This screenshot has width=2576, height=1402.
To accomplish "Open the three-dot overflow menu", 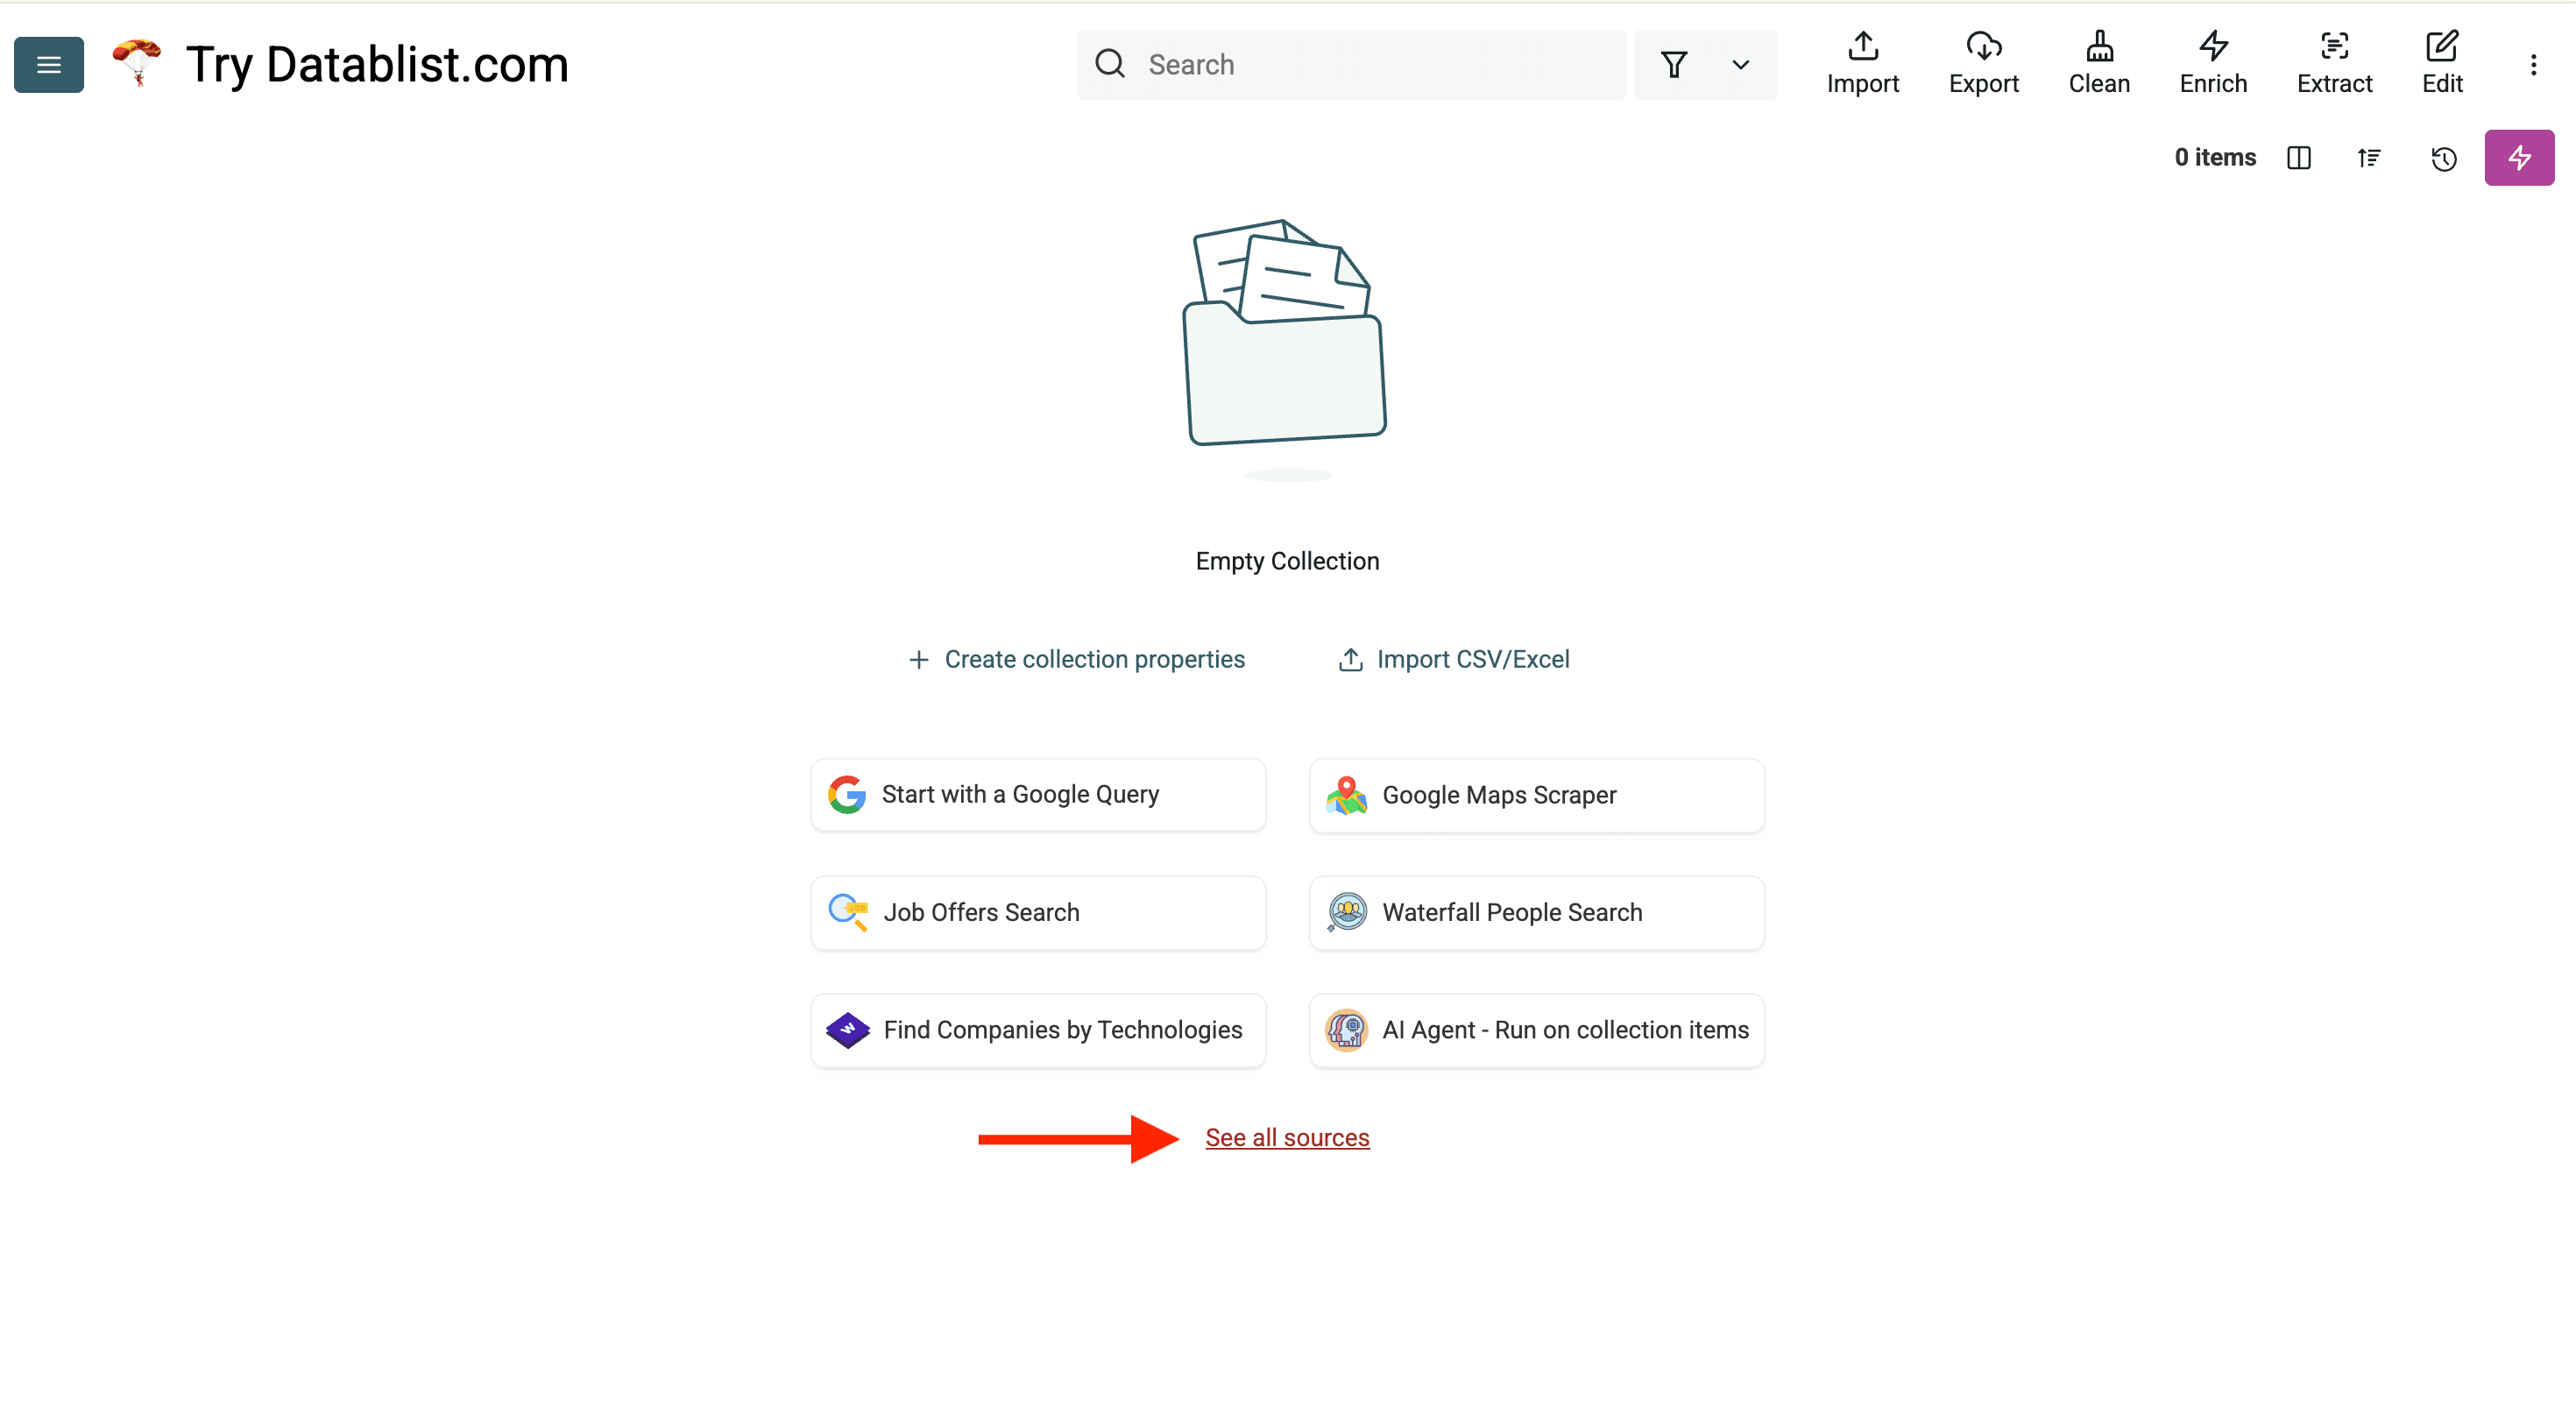I will coord(2534,64).
